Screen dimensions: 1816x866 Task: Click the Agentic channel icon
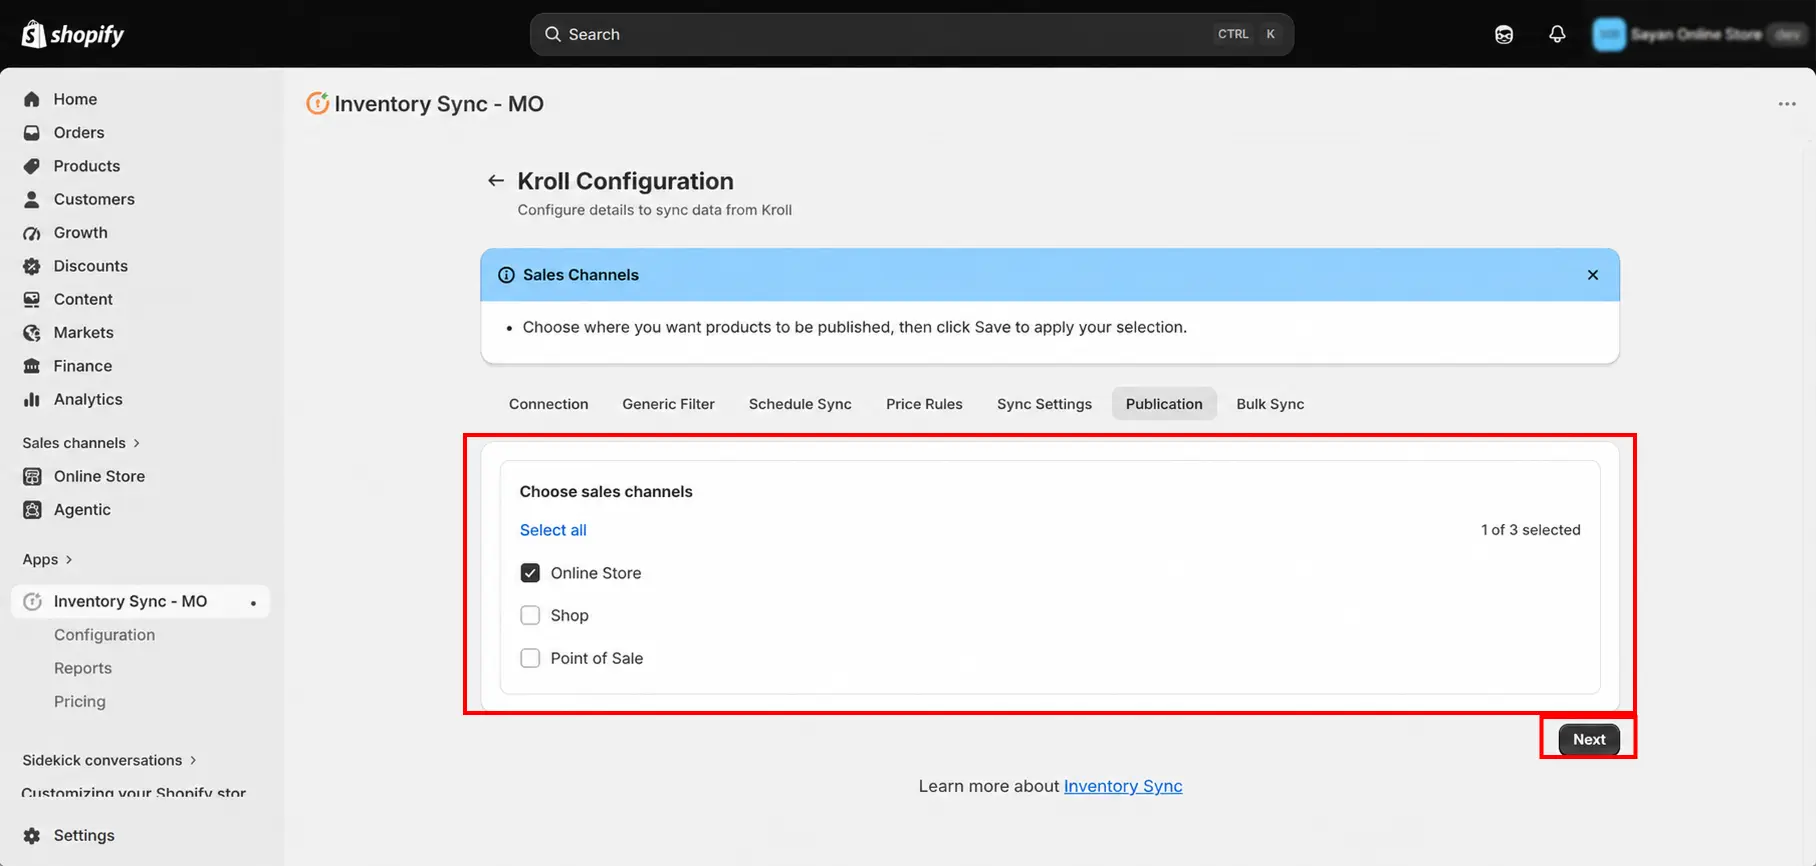tap(32, 510)
